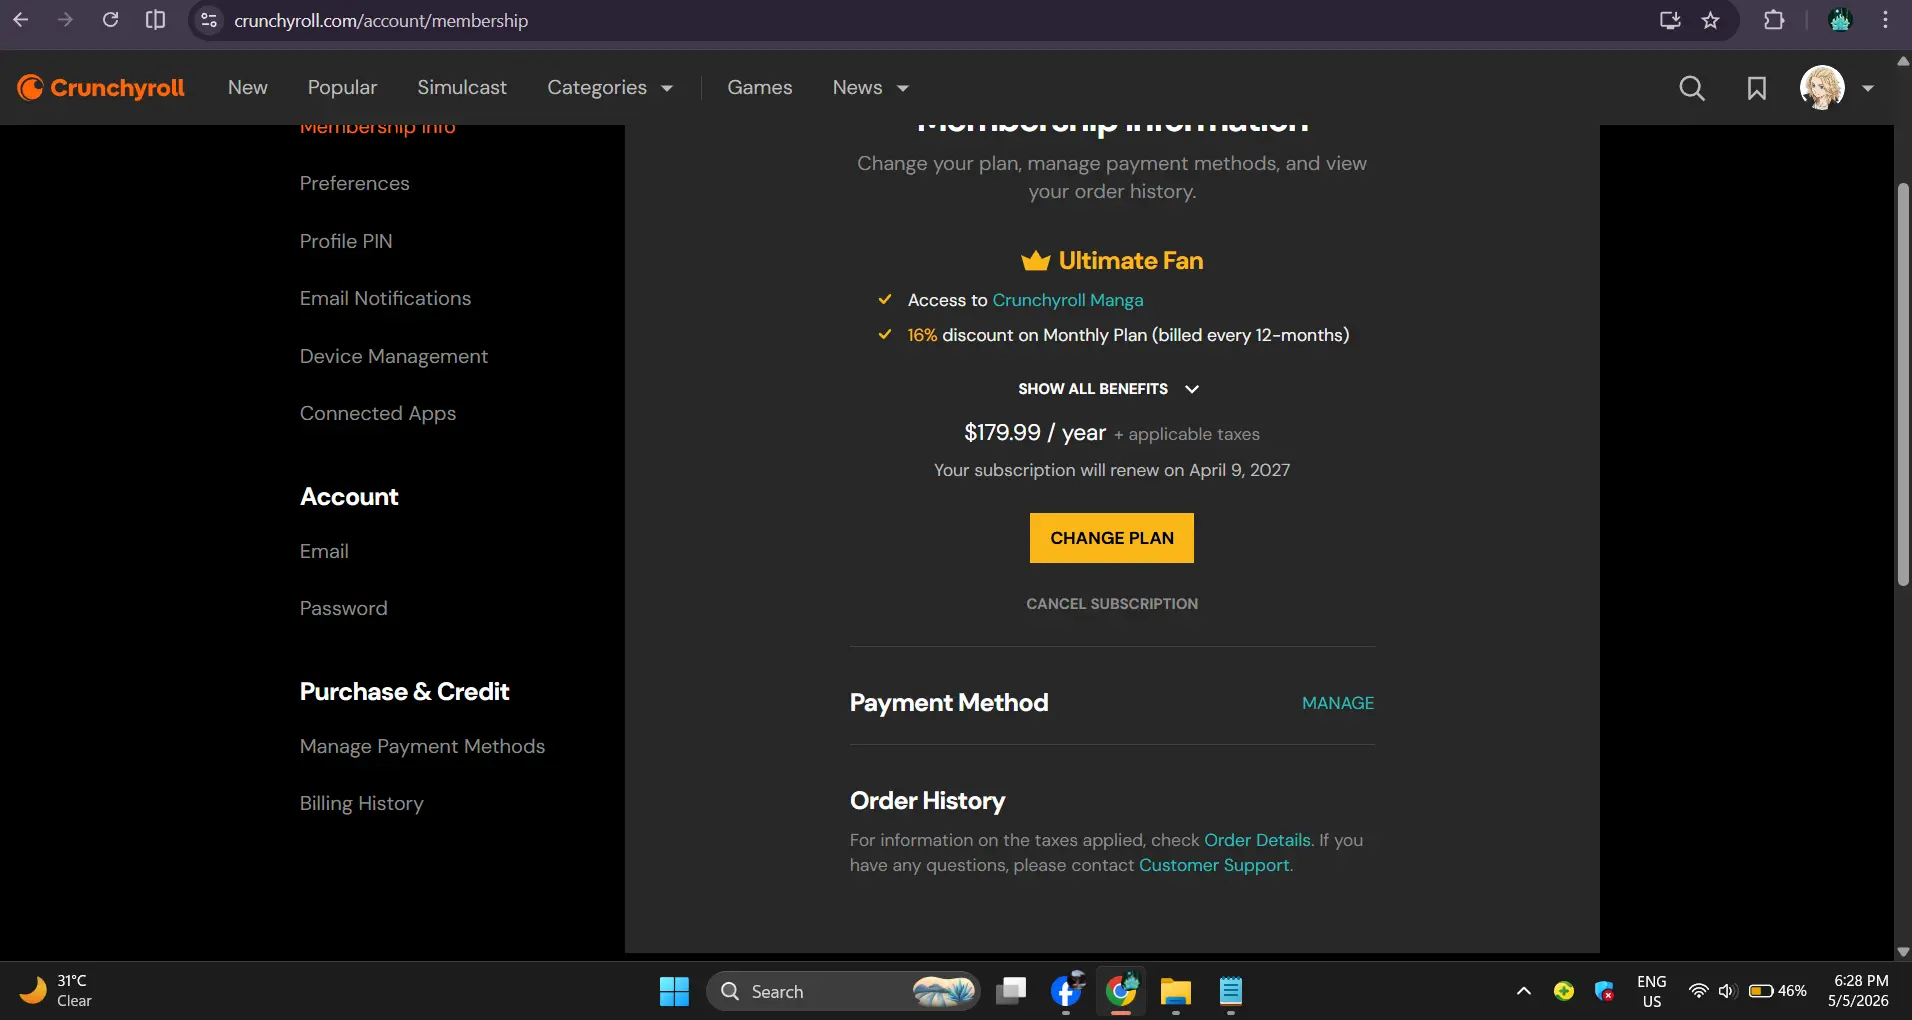The height and width of the screenshot is (1020, 1912).
Task: Go back with browser back arrow
Action: click(x=20, y=20)
